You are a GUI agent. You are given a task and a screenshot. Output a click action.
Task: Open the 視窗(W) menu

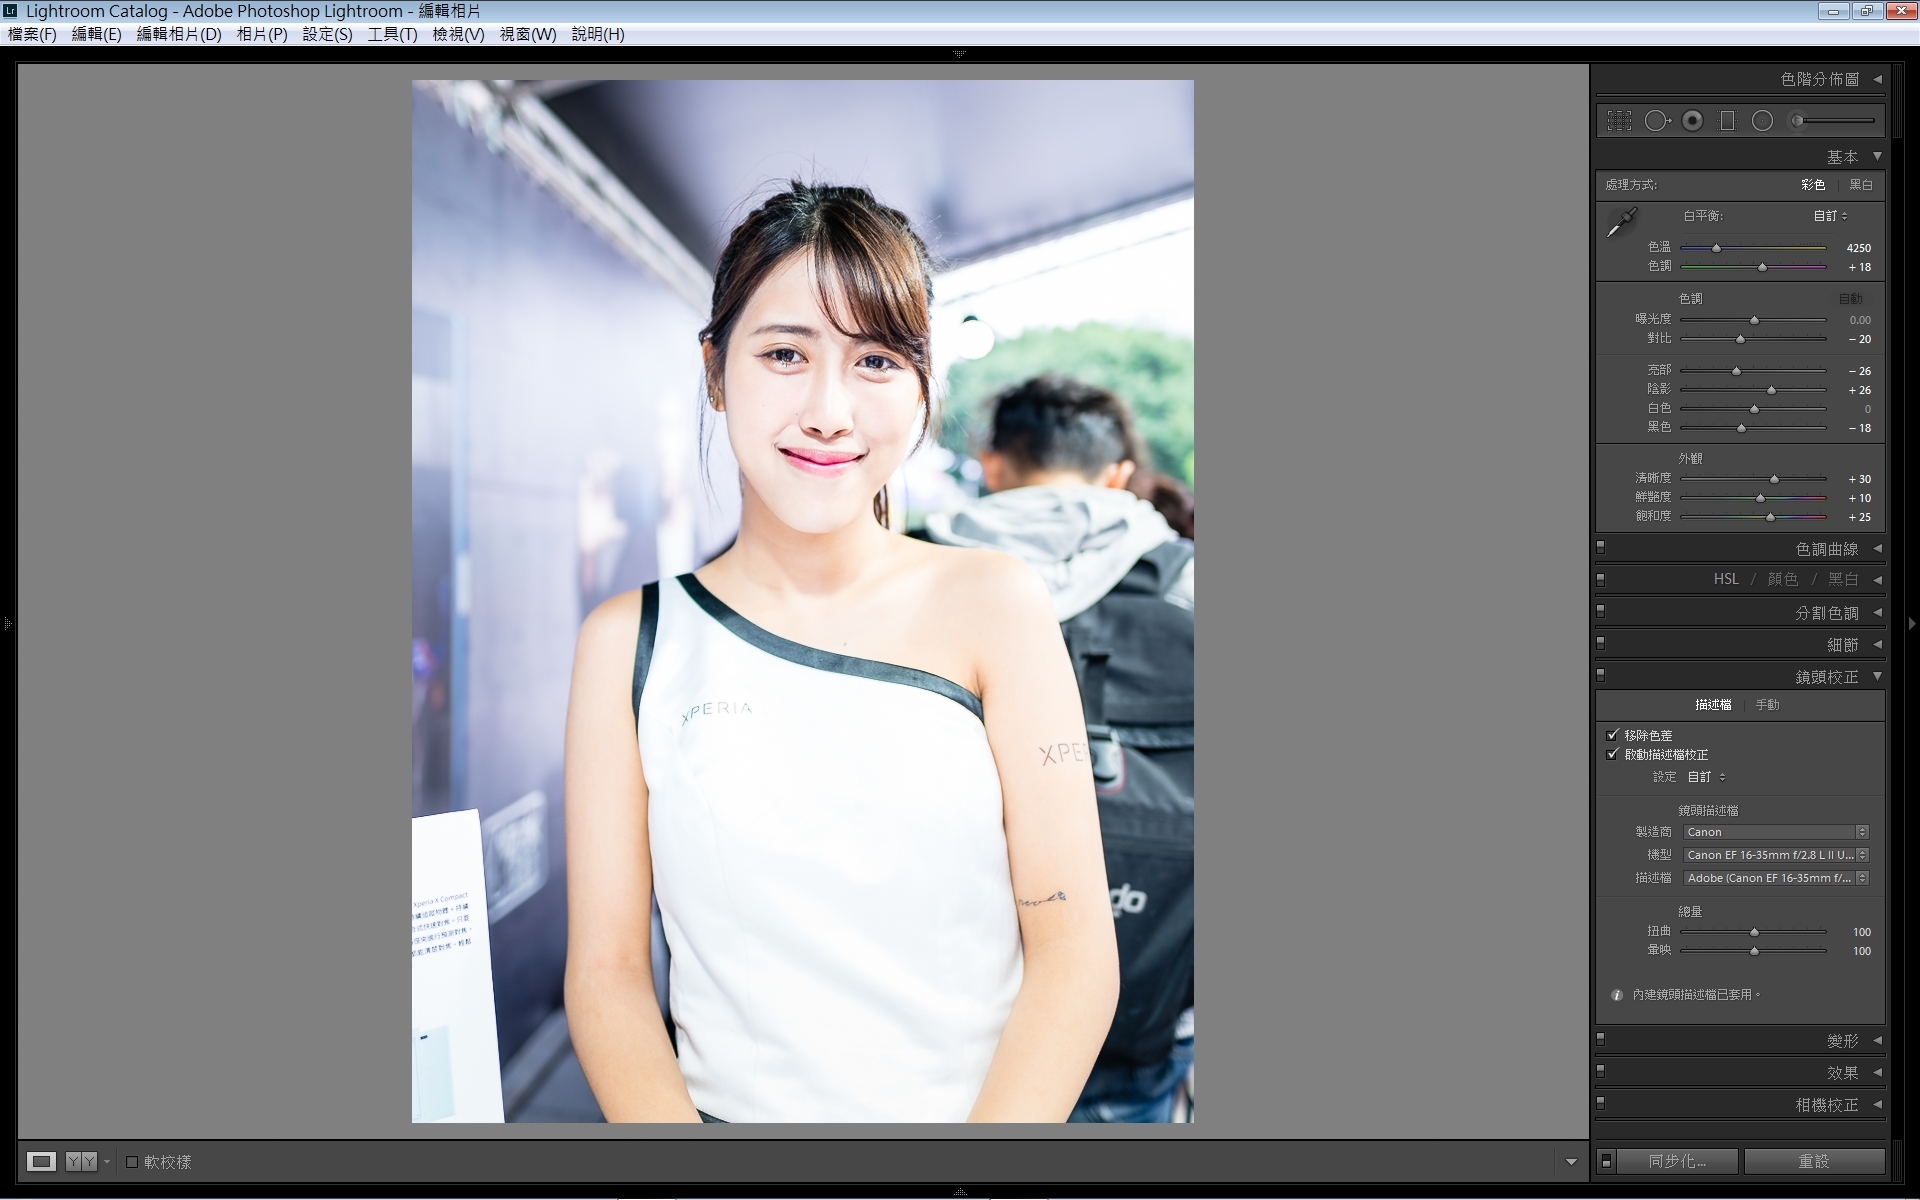528,34
